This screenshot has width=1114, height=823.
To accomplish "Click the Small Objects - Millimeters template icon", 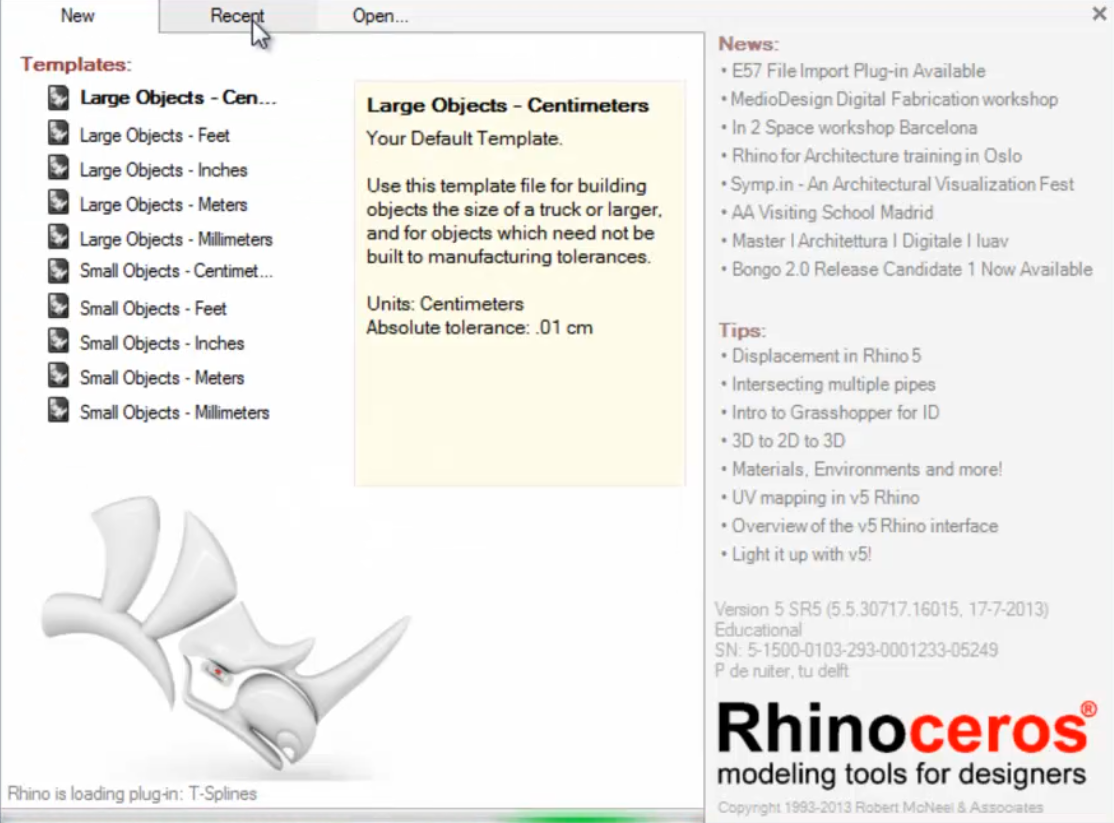I will tap(59, 411).
